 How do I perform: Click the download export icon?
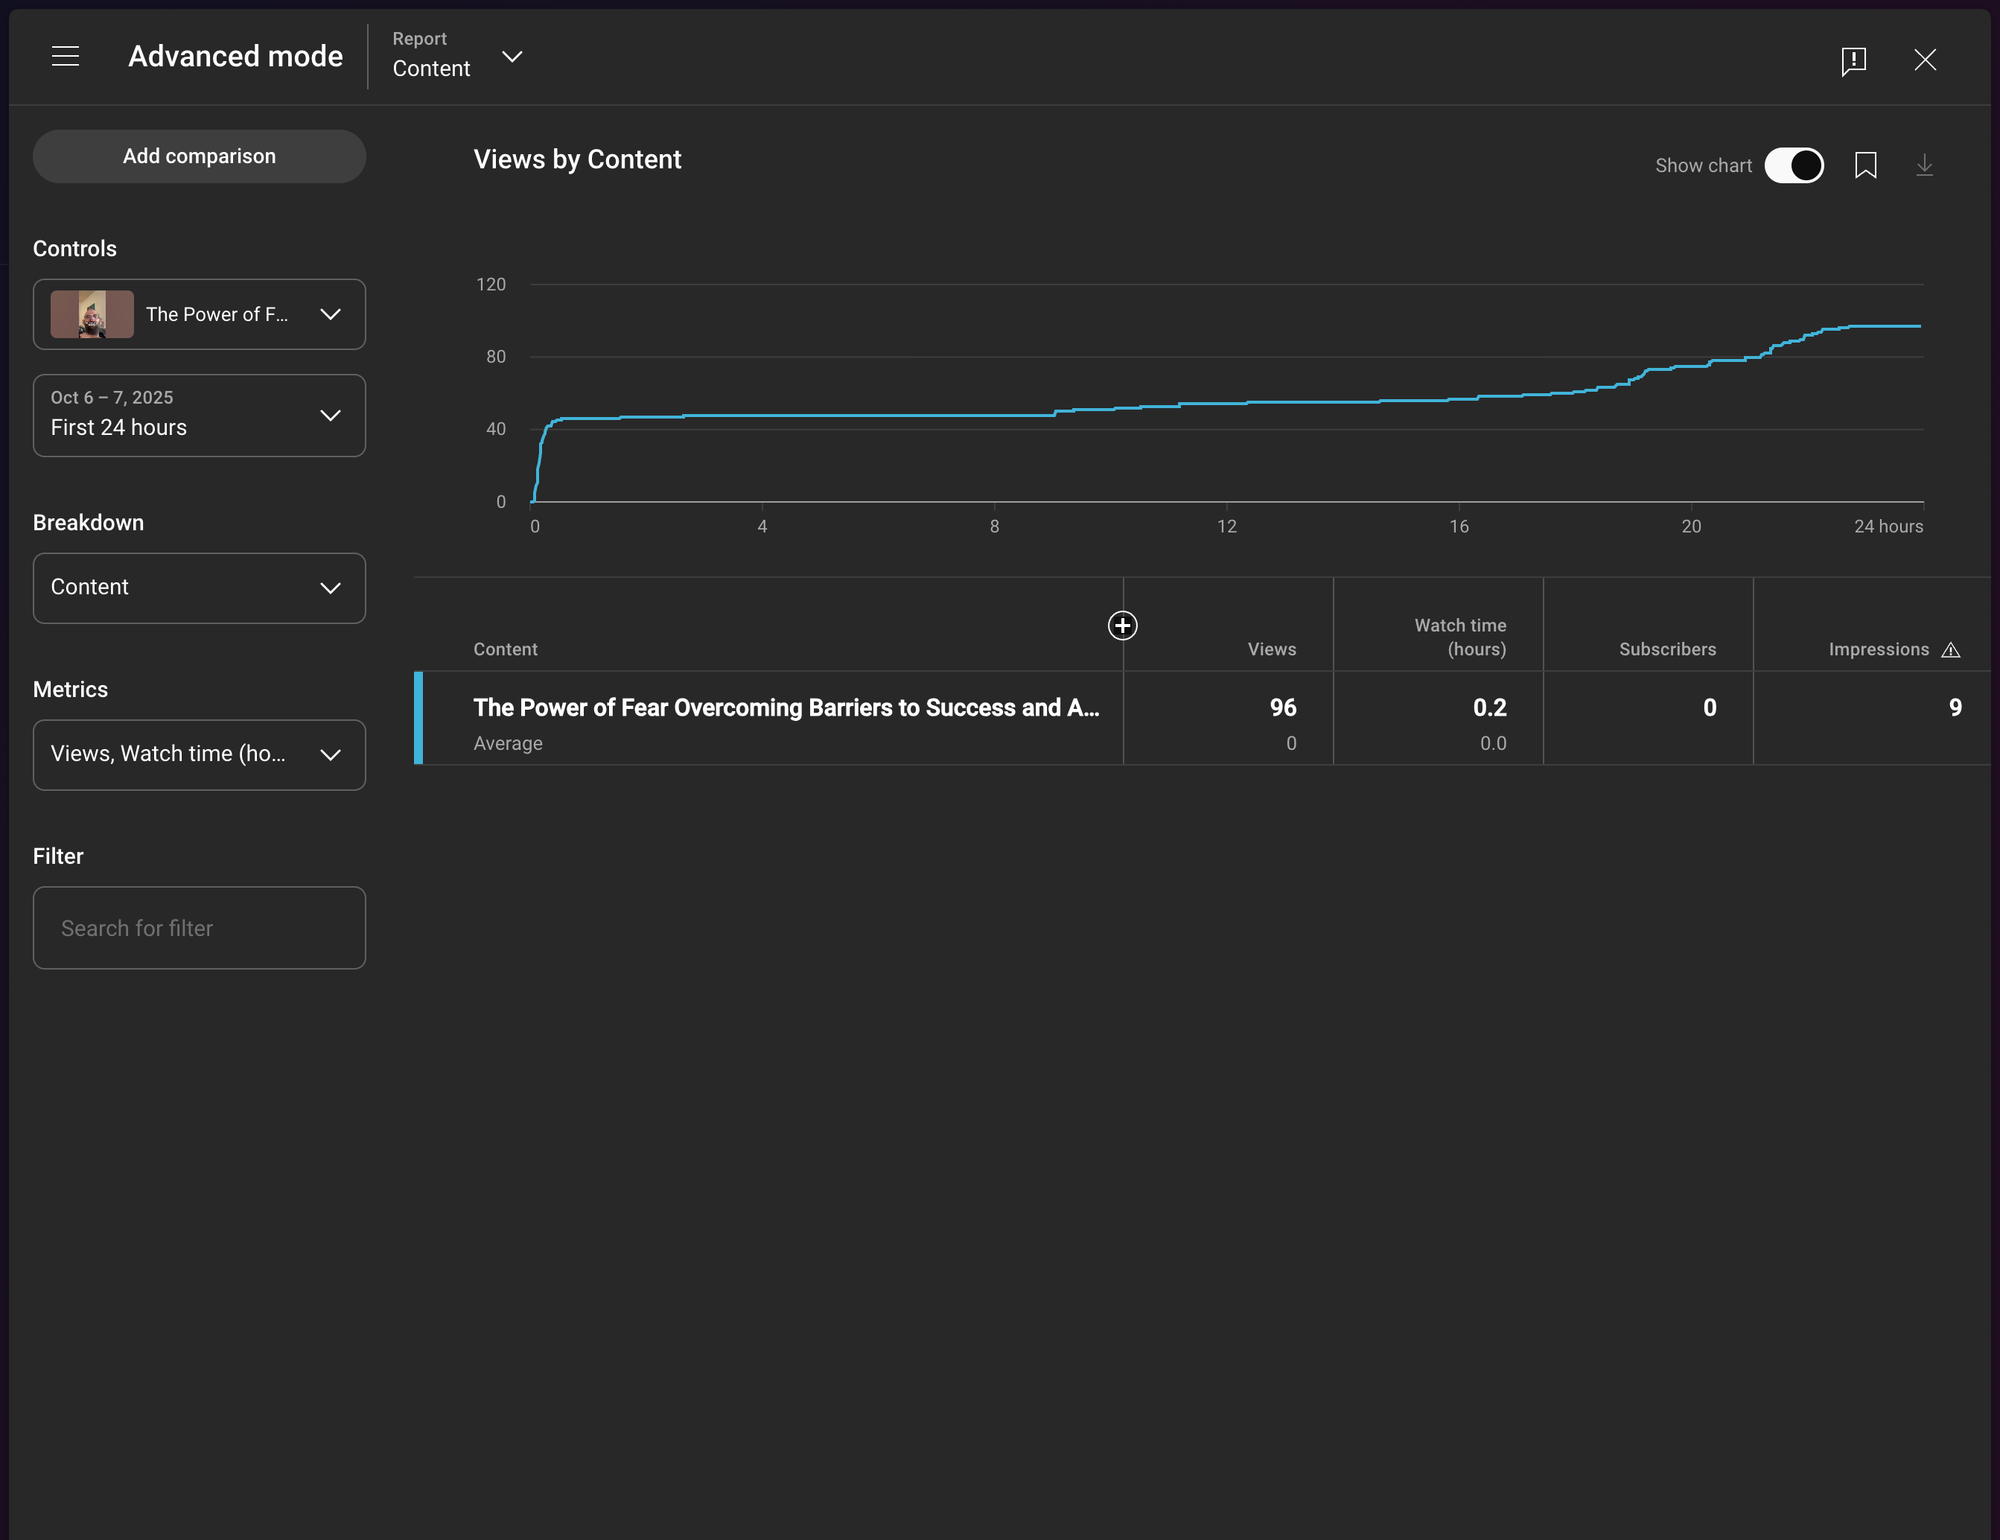click(1924, 165)
